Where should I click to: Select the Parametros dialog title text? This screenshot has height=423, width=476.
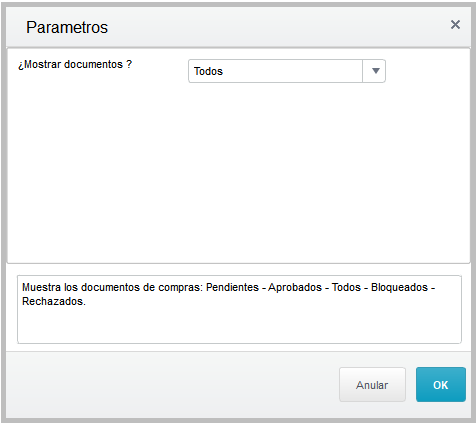click(x=67, y=27)
